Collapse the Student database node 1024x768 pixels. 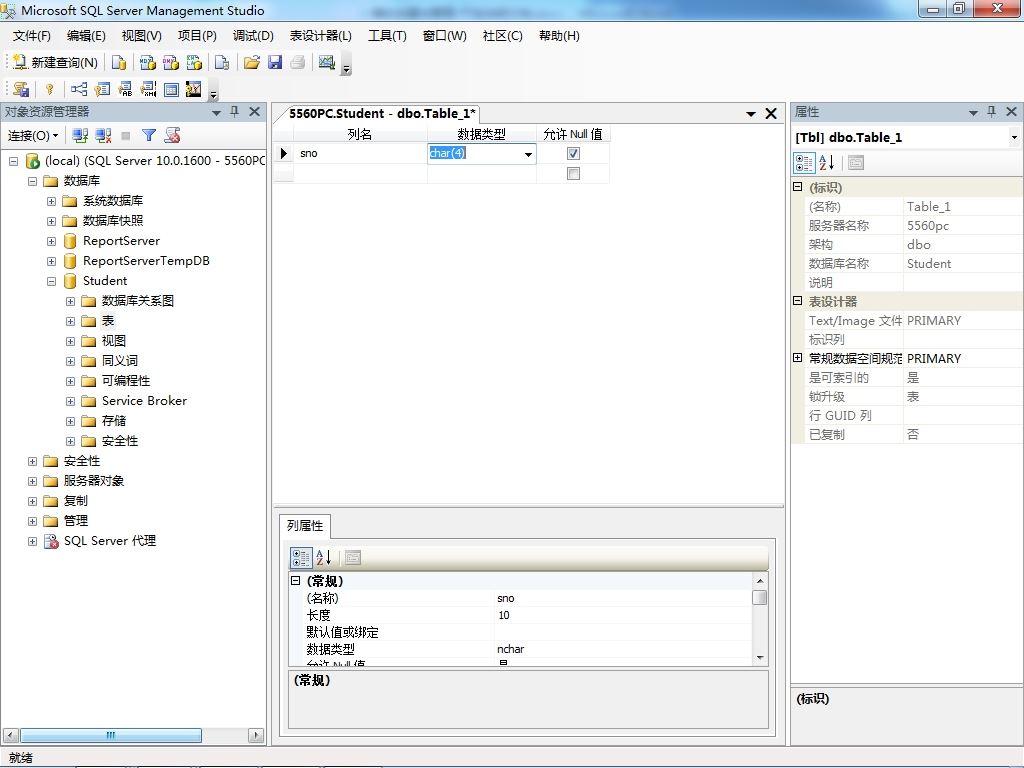pos(51,281)
